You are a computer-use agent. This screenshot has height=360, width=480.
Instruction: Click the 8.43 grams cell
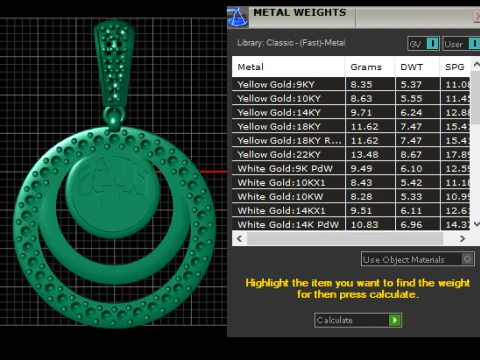(x=370, y=182)
